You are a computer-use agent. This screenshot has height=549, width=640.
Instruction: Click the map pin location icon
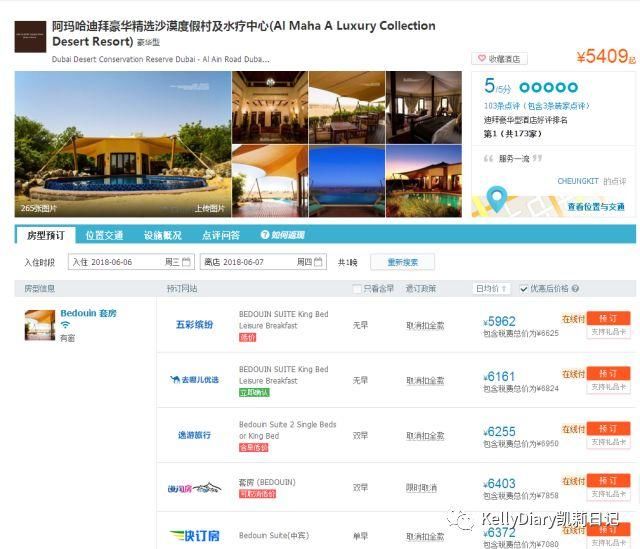click(497, 198)
